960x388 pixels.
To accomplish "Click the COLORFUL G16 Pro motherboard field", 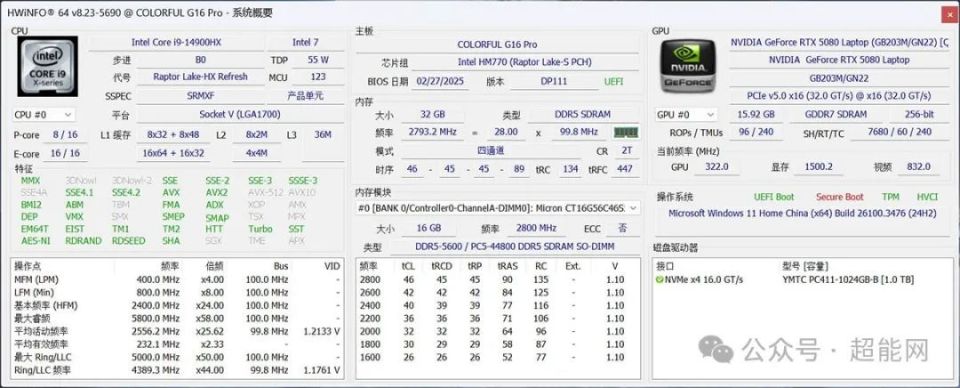I will pos(497,45).
